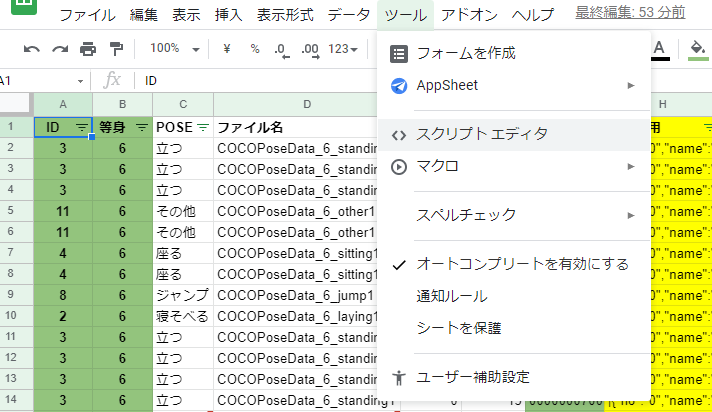This screenshot has height=412, width=712.
Task: Open the fill color picker
Action: click(698, 49)
